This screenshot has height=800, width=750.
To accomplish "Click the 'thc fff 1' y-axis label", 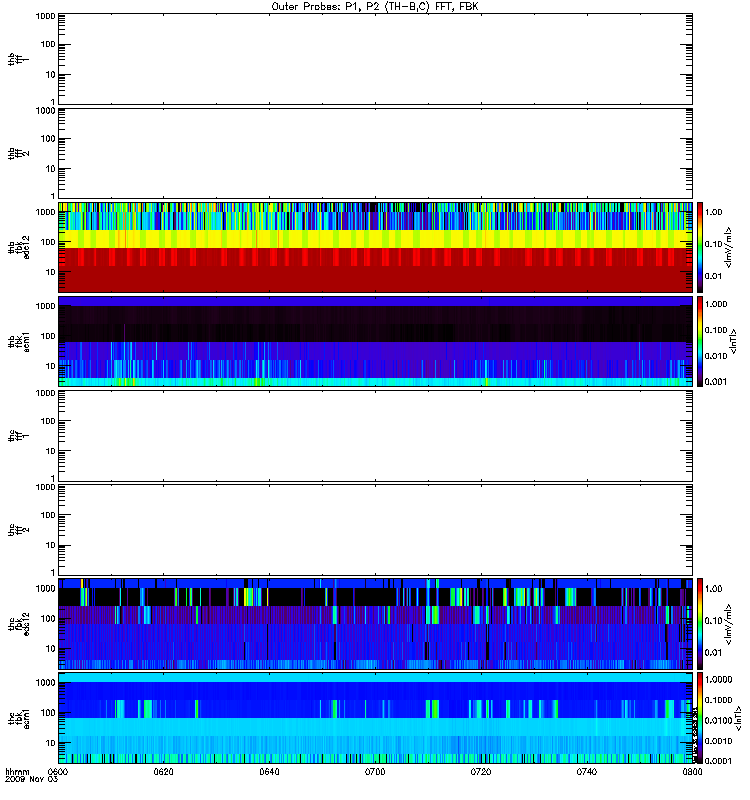I will [18, 436].
